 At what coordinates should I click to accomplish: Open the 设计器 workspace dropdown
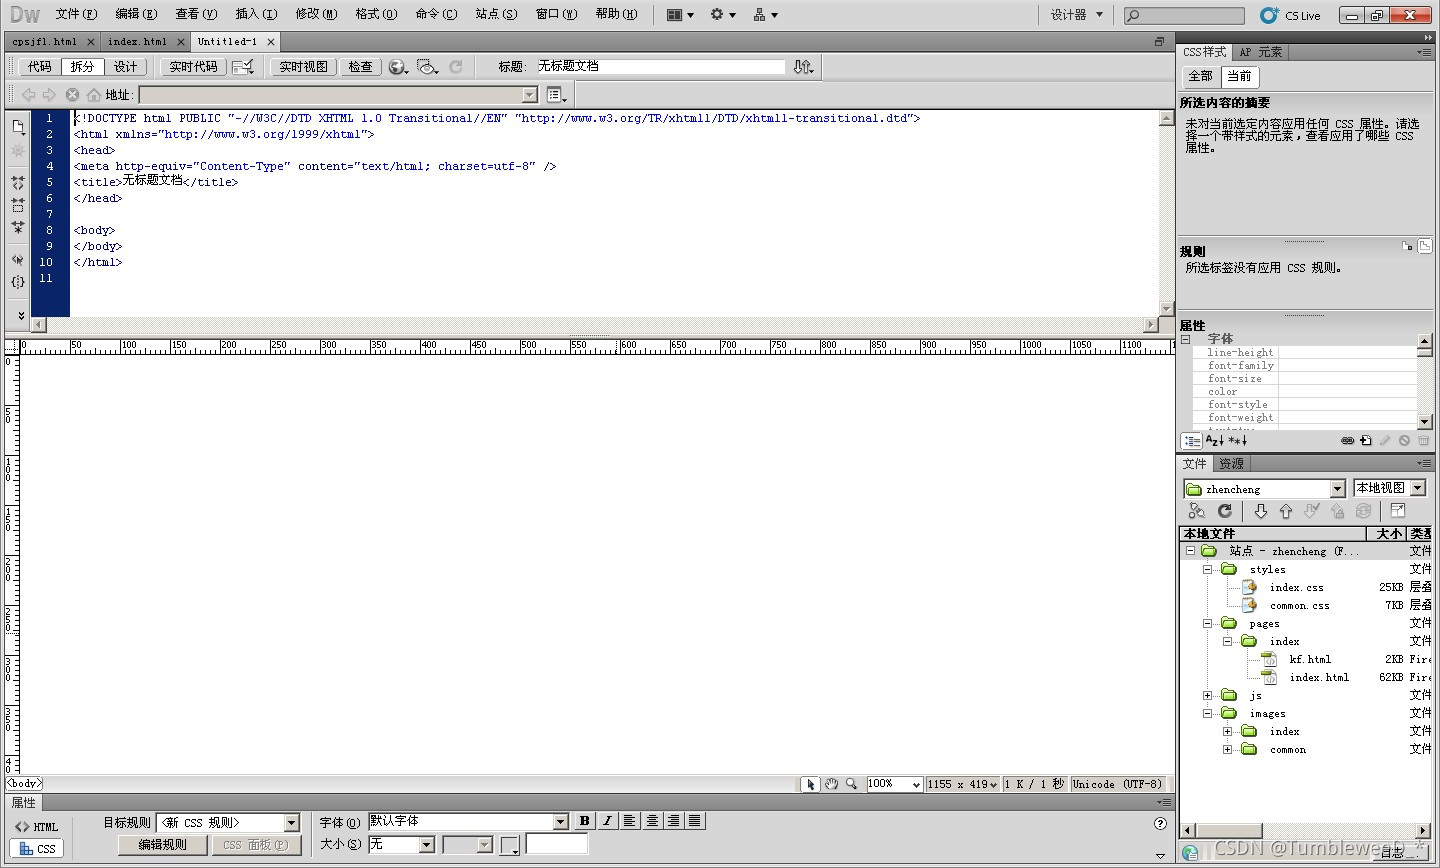point(1076,15)
